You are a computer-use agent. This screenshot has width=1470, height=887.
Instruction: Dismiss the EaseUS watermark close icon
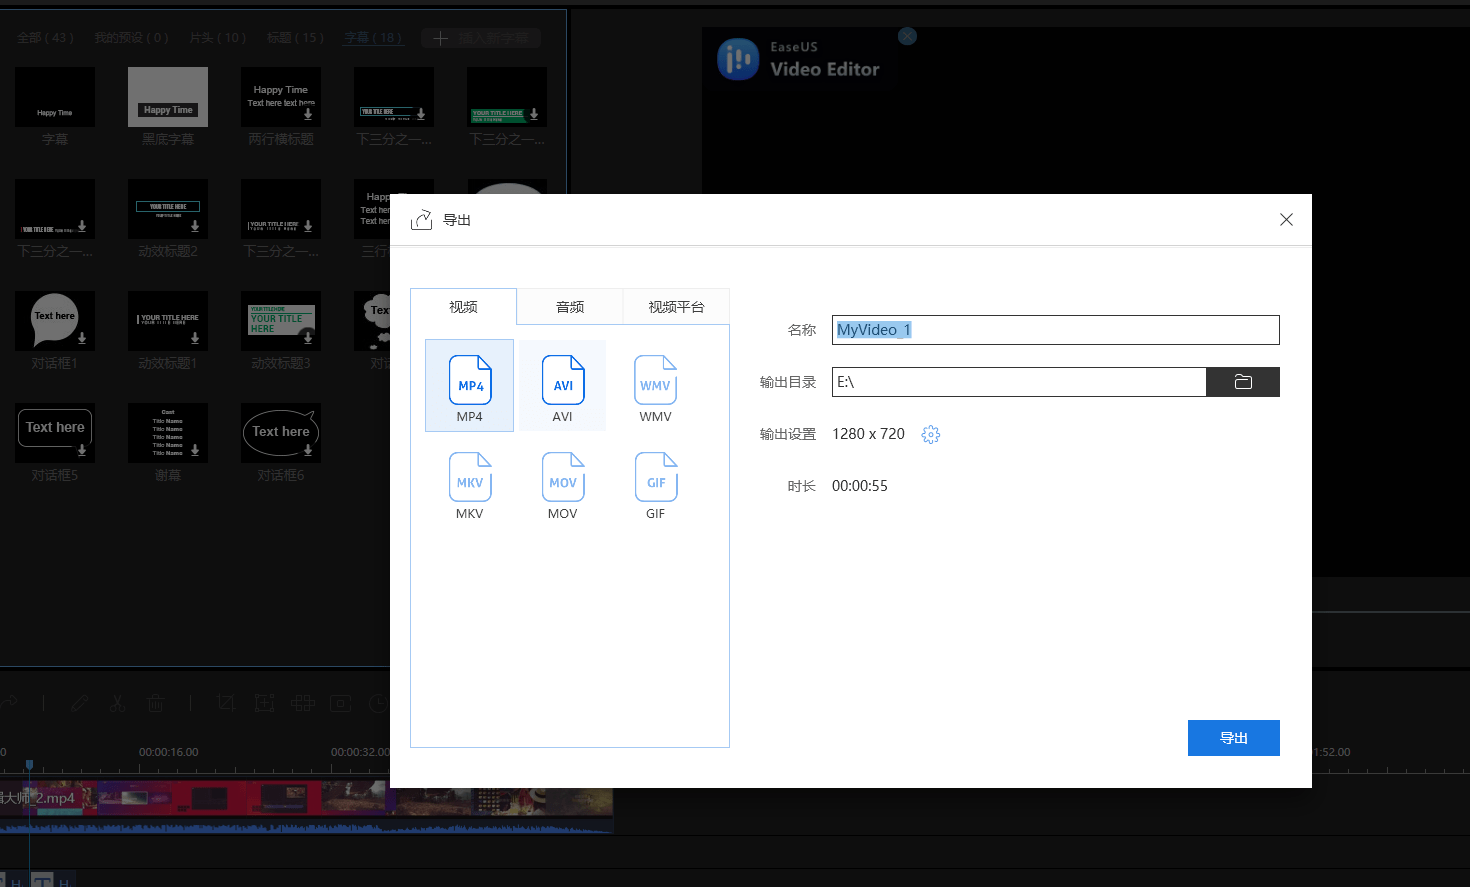tap(907, 36)
